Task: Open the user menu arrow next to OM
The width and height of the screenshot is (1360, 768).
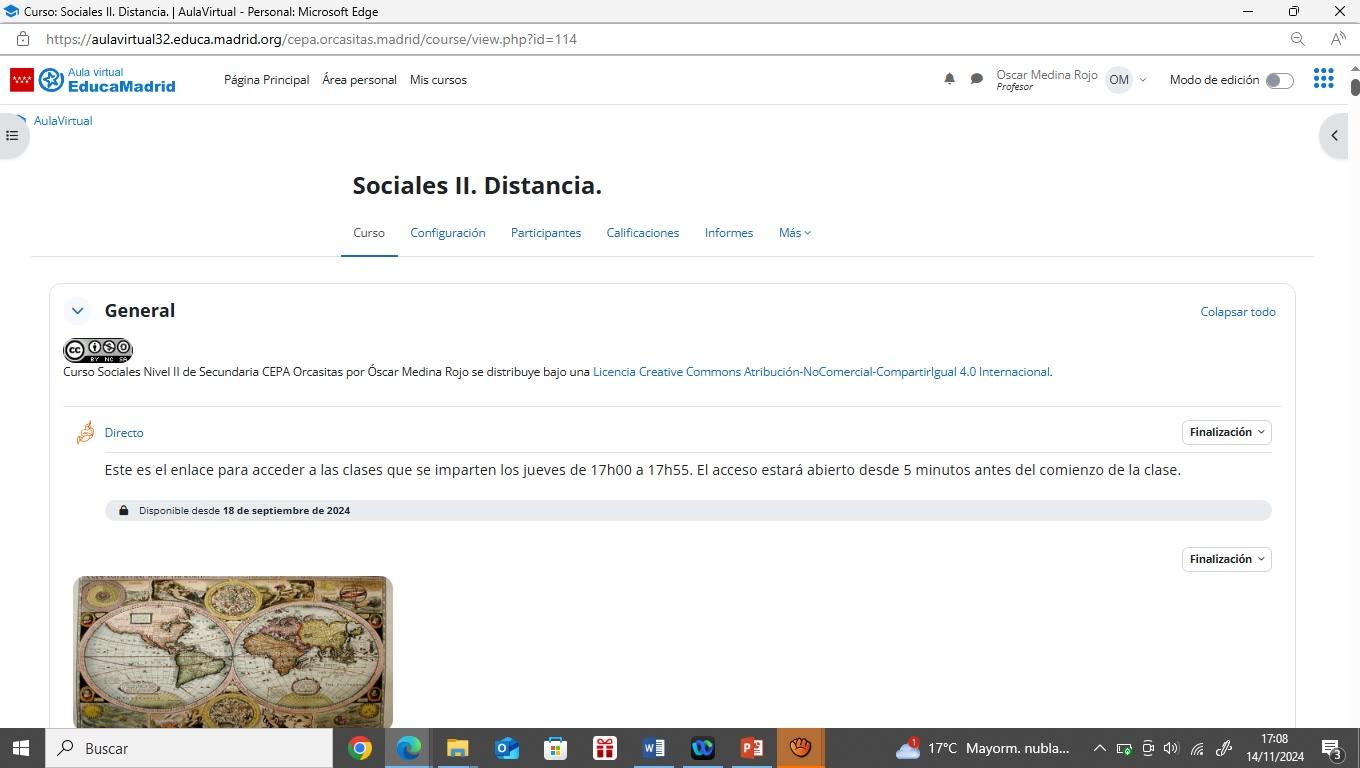Action: 1143,80
